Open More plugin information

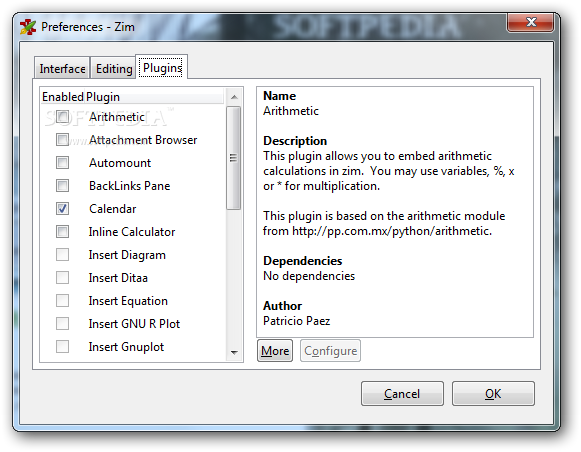tap(275, 350)
